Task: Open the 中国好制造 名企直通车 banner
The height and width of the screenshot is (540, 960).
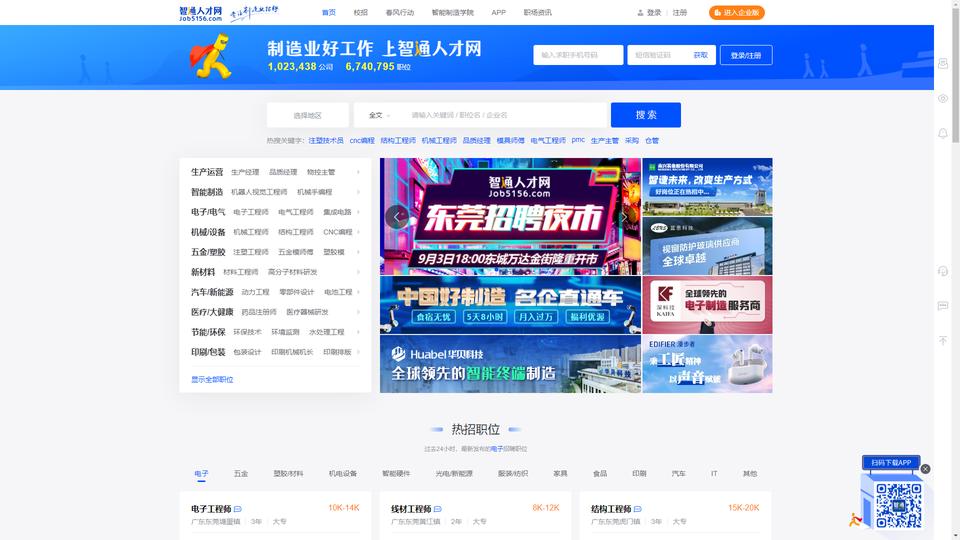Action: tap(510, 305)
